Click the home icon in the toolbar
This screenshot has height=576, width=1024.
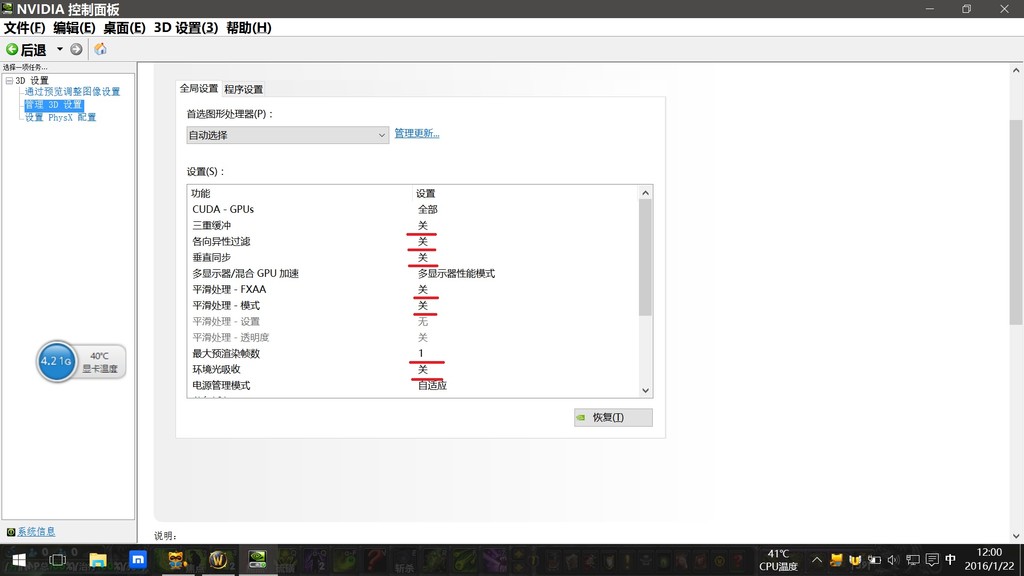100,48
